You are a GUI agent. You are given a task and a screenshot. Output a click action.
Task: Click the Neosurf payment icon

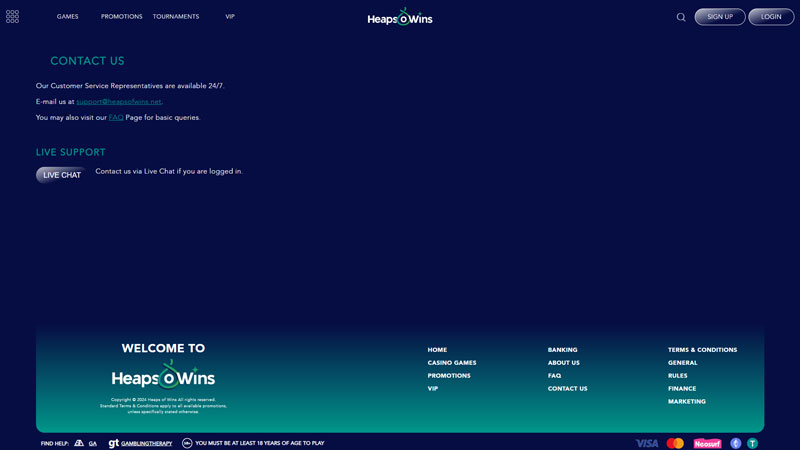[x=707, y=443]
